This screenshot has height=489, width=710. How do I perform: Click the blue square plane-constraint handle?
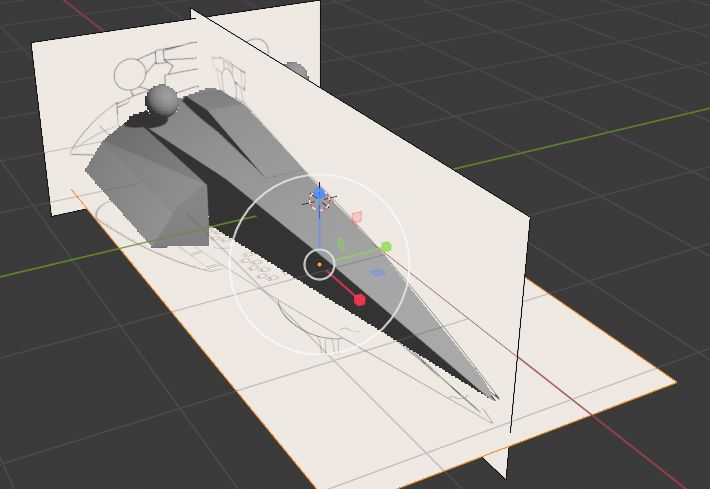coord(378,273)
